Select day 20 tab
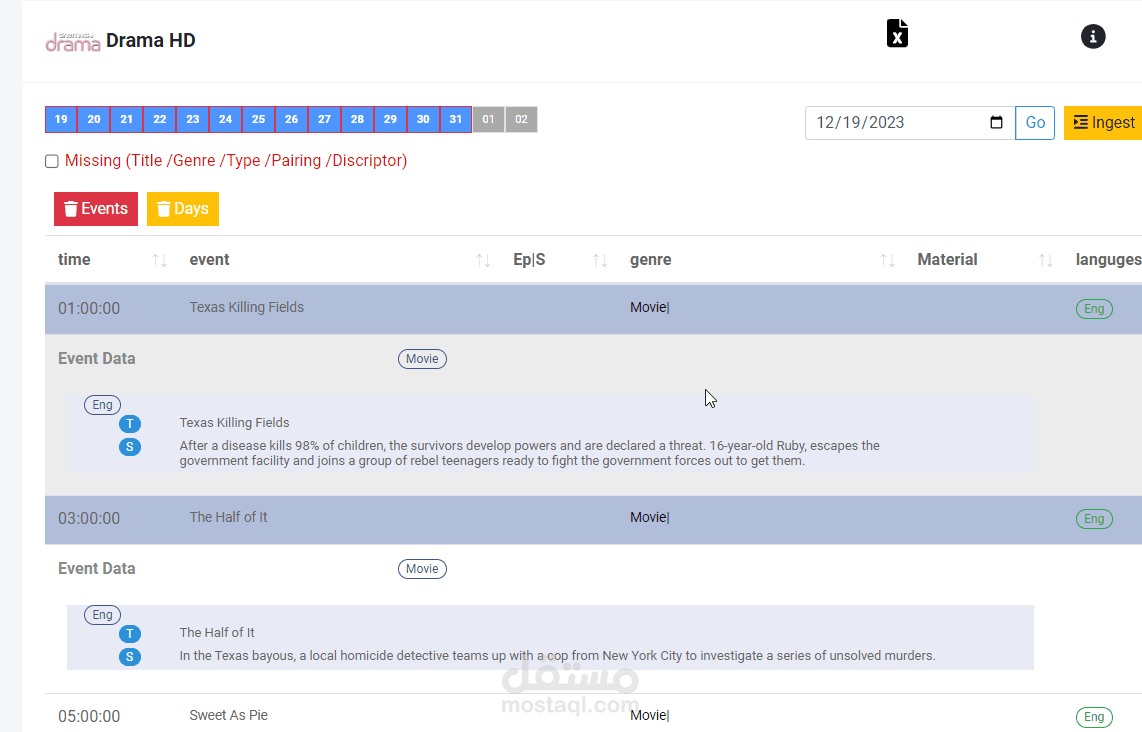The image size is (1142, 732). [x=94, y=119]
